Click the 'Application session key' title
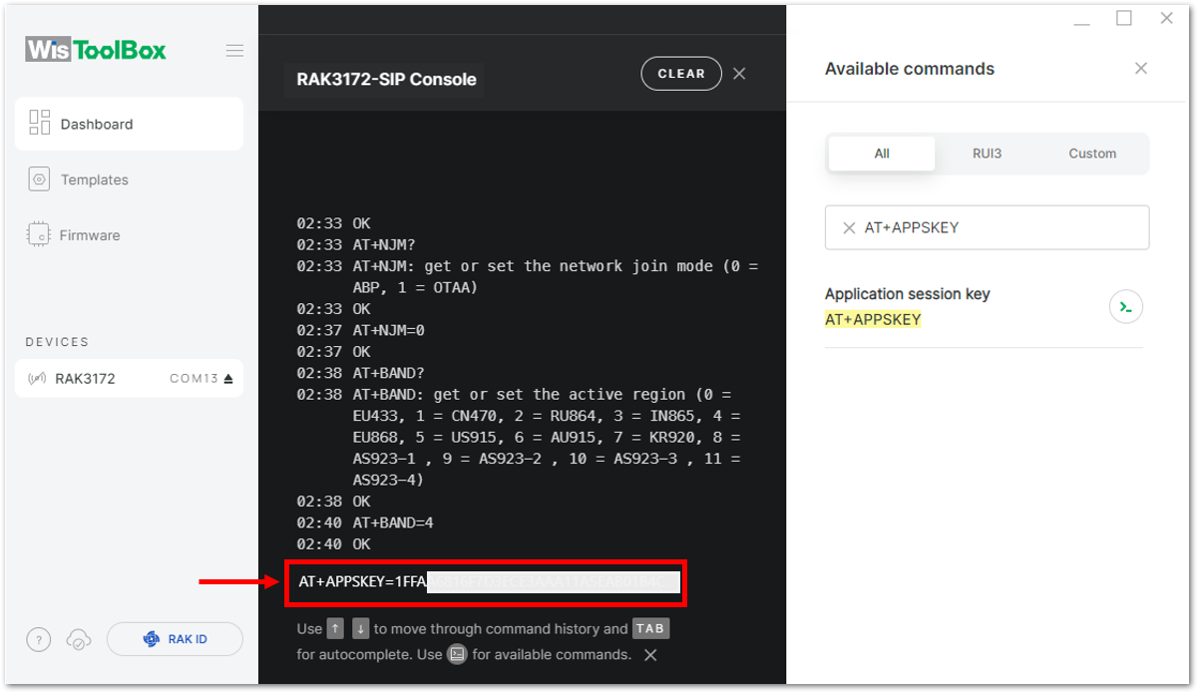 [x=908, y=294]
